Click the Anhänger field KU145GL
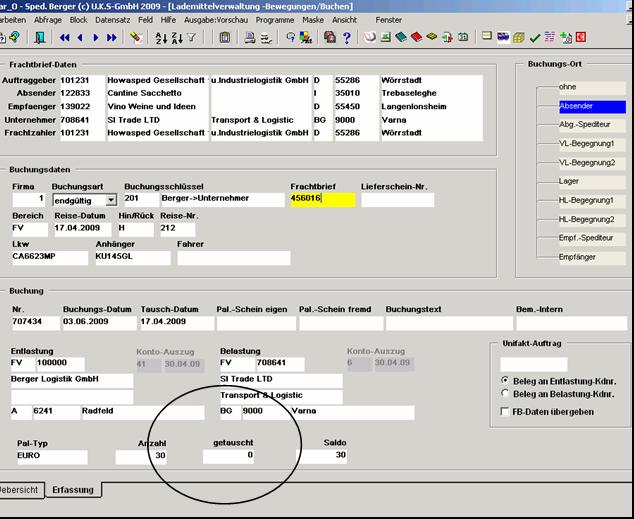 coord(133,257)
